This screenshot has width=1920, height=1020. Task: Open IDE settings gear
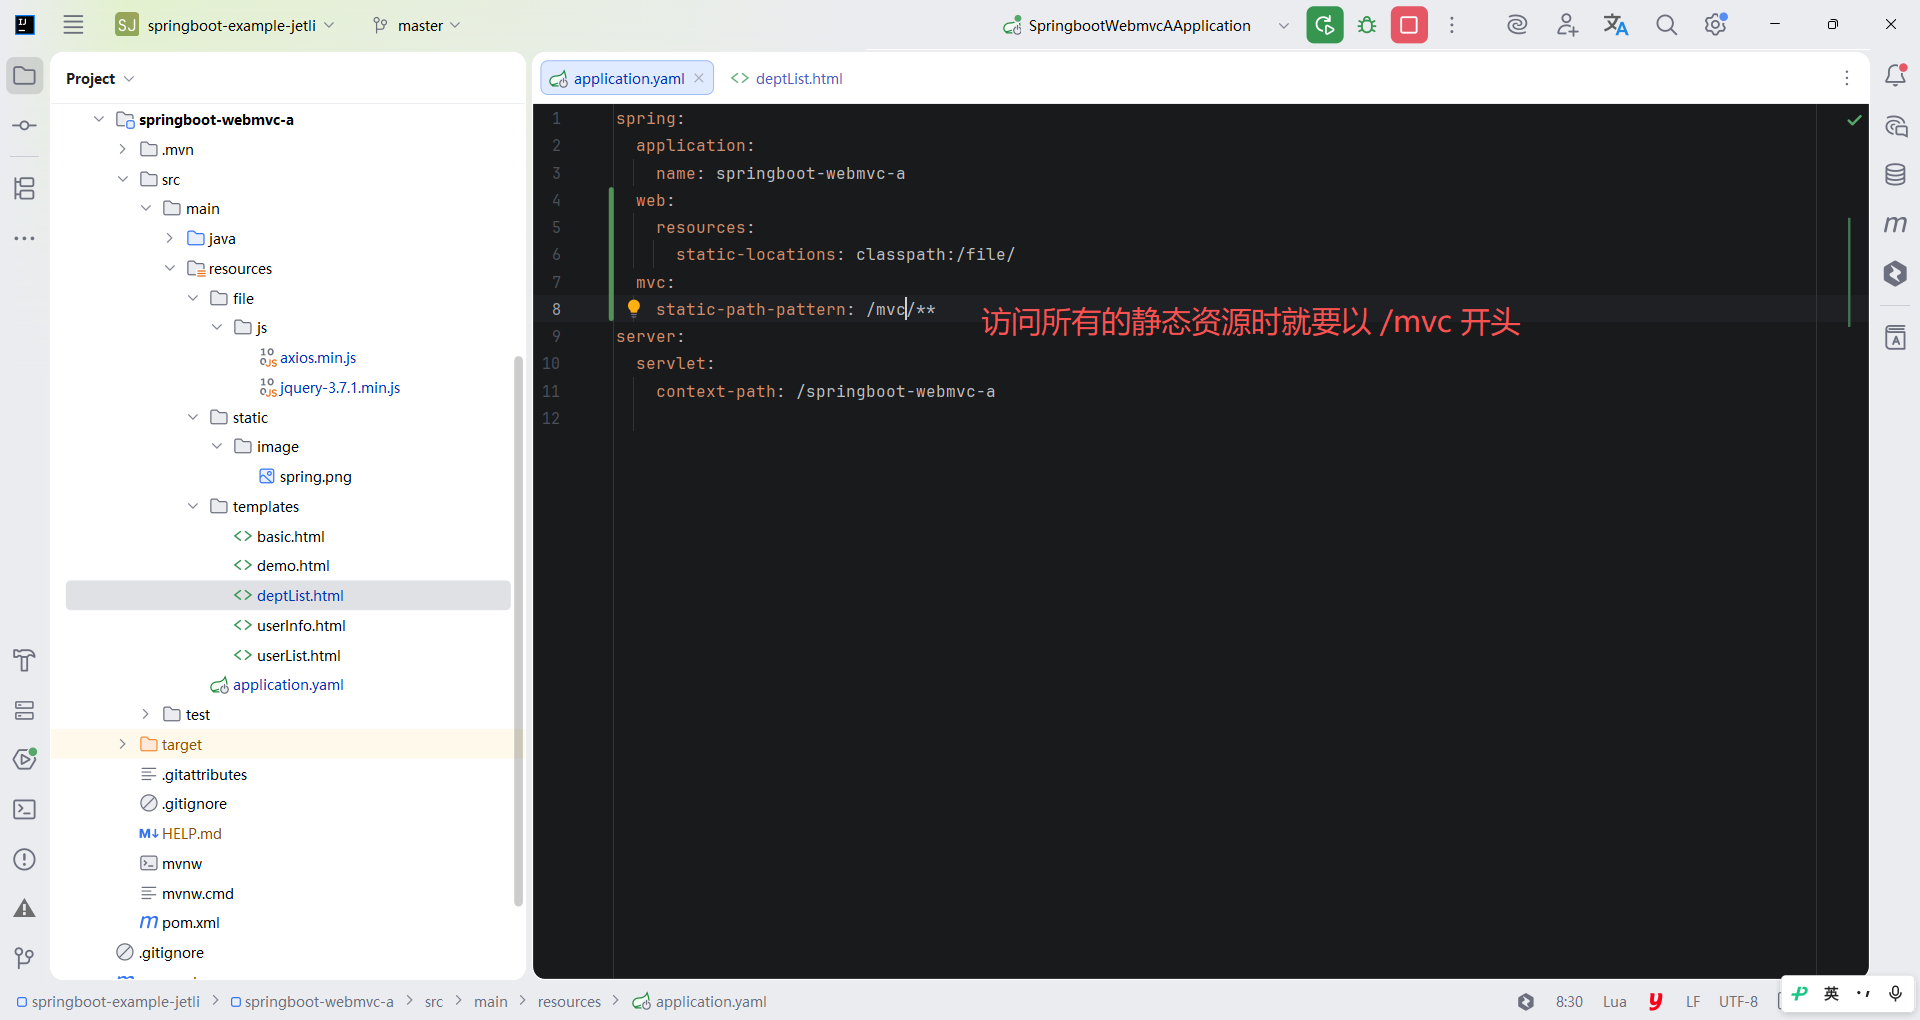pyautogui.click(x=1716, y=25)
